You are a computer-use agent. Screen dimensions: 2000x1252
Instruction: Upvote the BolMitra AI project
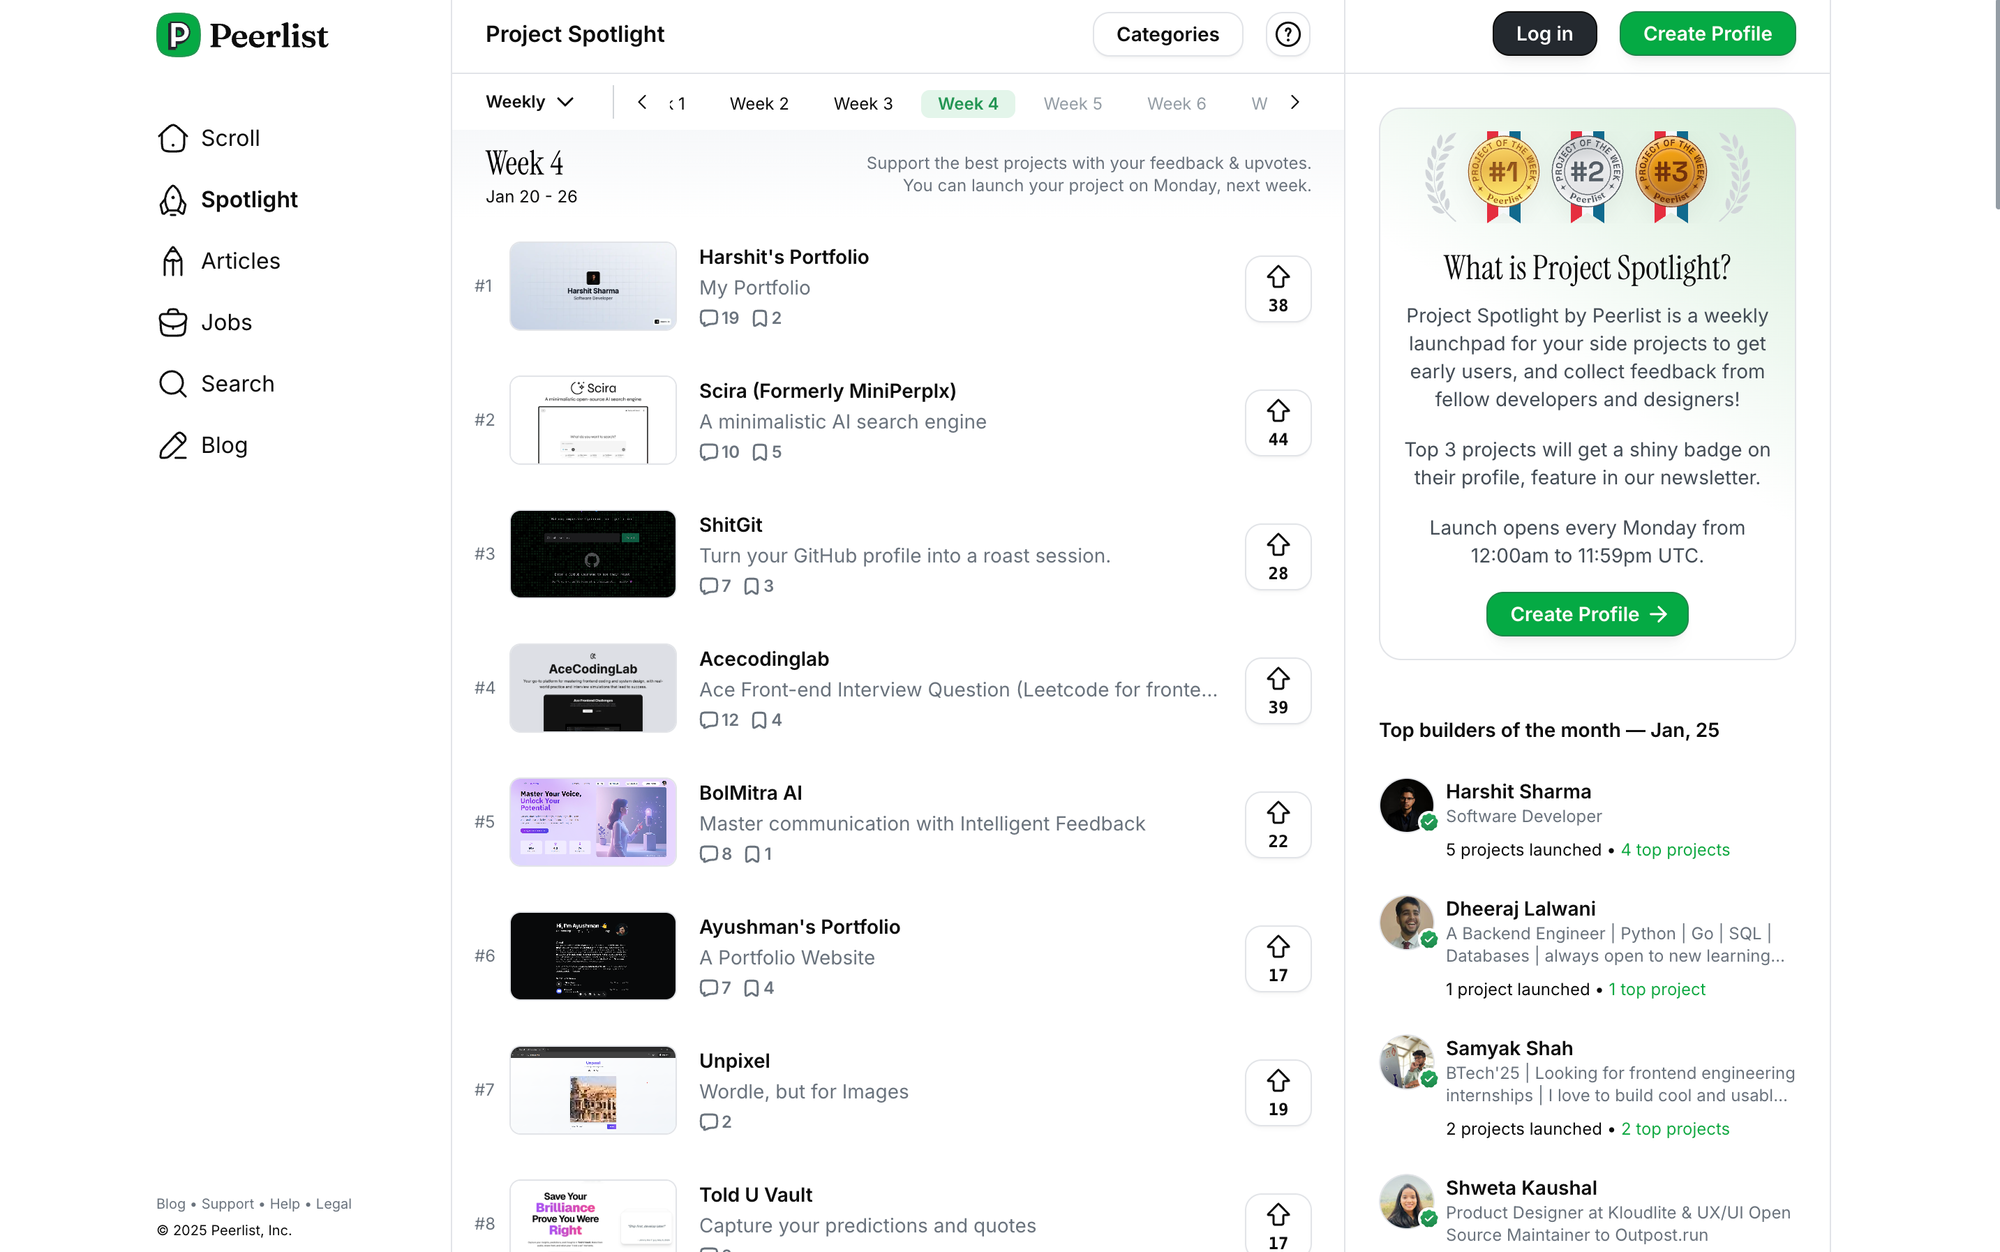1278,825
